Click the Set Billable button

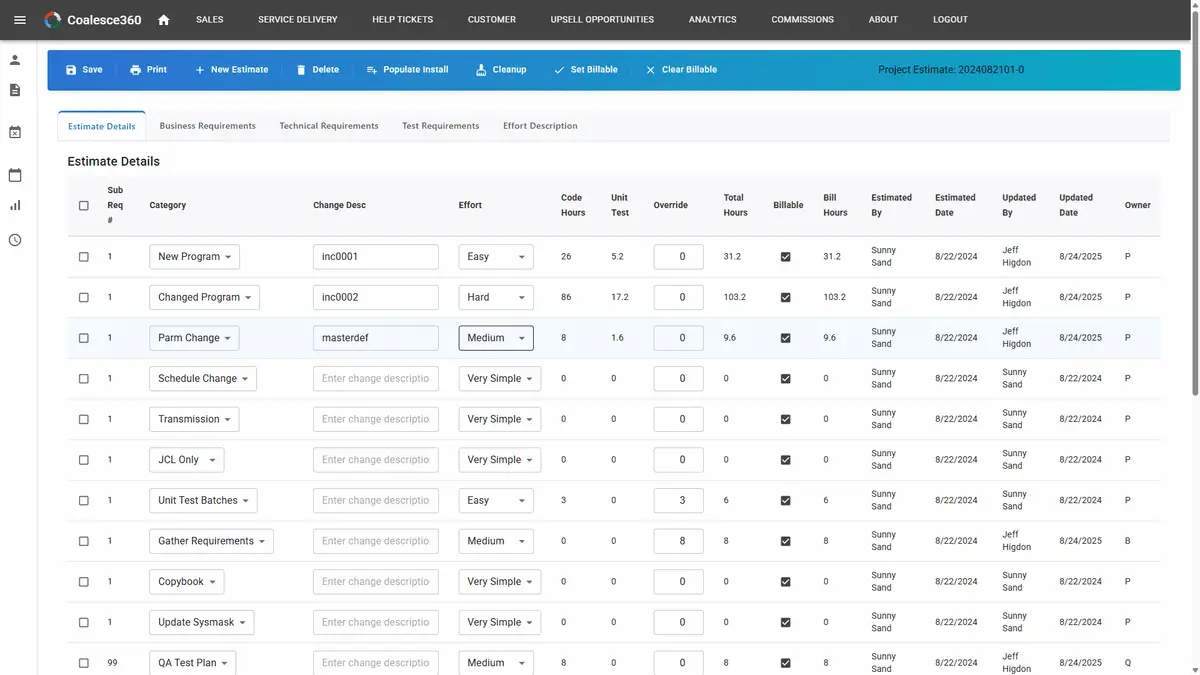pos(586,69)
